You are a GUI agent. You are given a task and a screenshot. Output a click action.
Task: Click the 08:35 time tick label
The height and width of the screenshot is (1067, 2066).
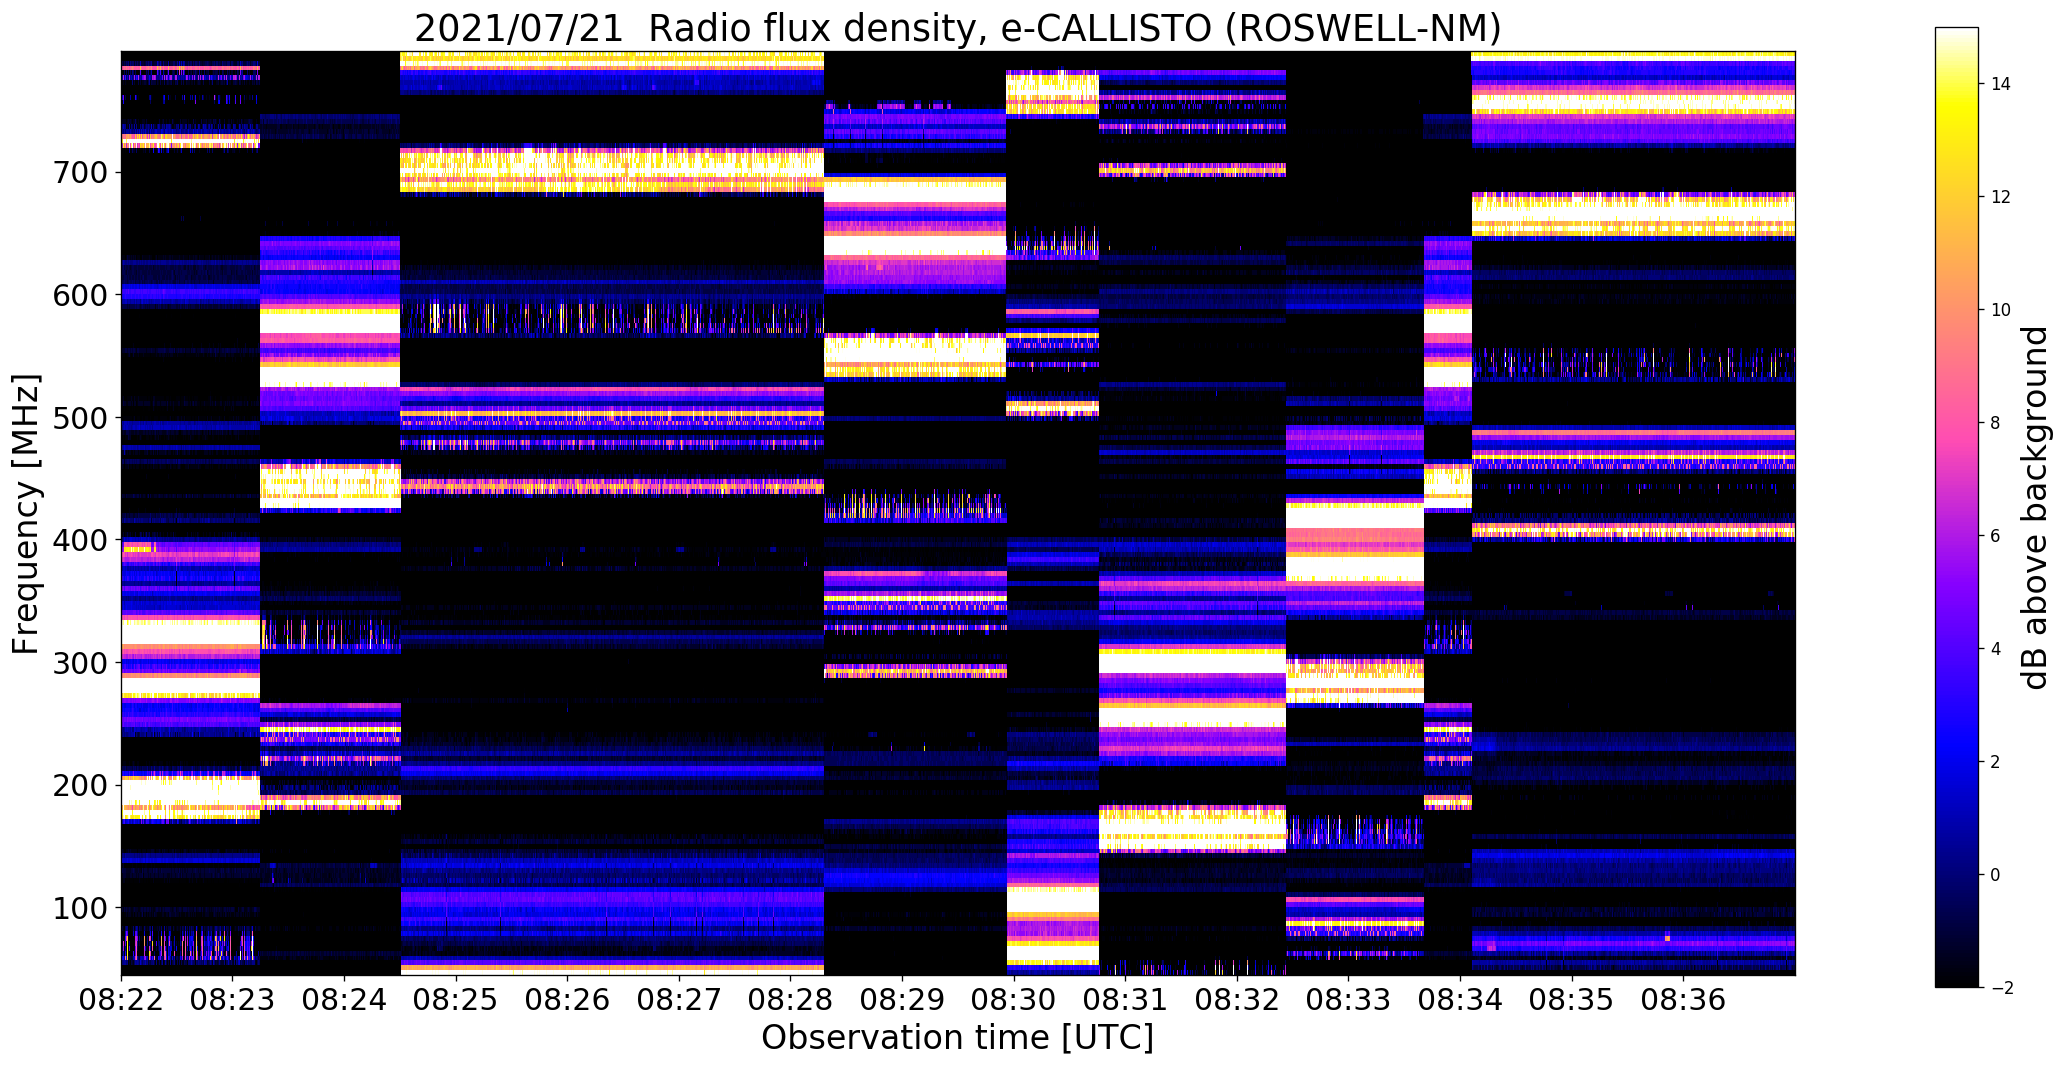coord(1572,999)
